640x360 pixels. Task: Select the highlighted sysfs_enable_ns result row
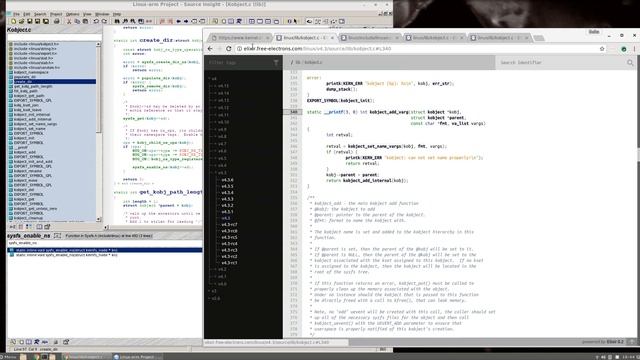point(105,250)
